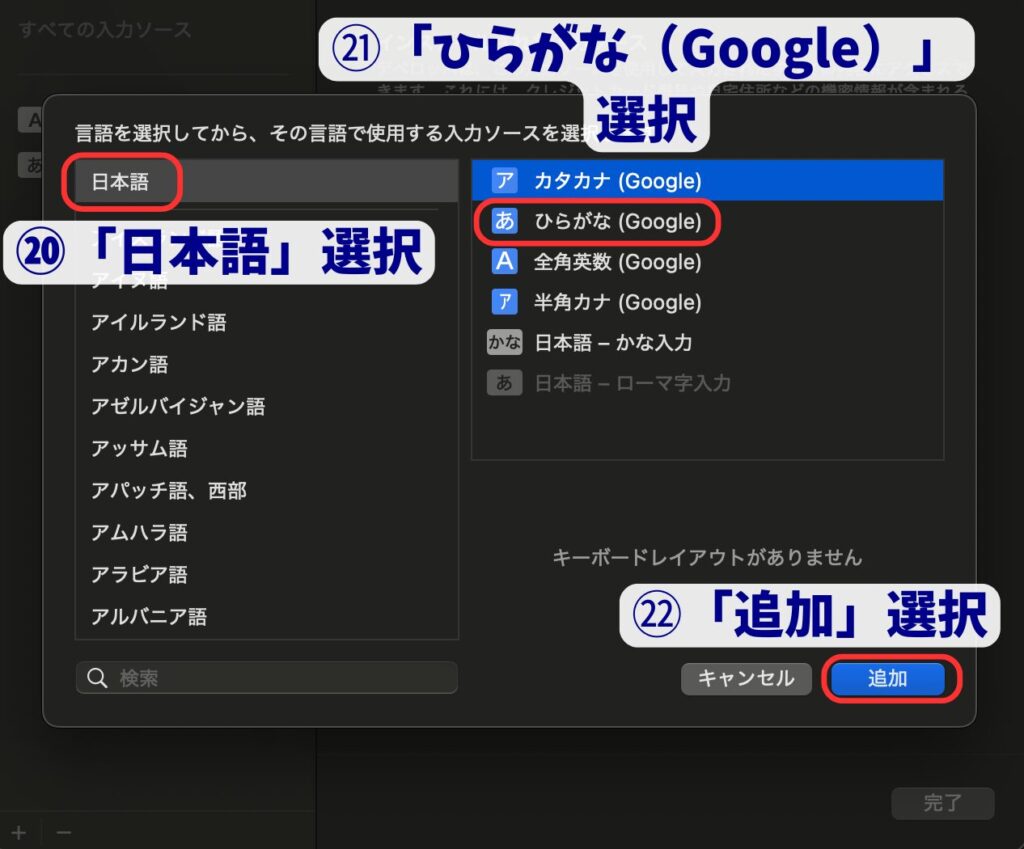Select アルバニア語 in the language list
The width and height of the screenshot is (1024, 849).
(266, 616)
